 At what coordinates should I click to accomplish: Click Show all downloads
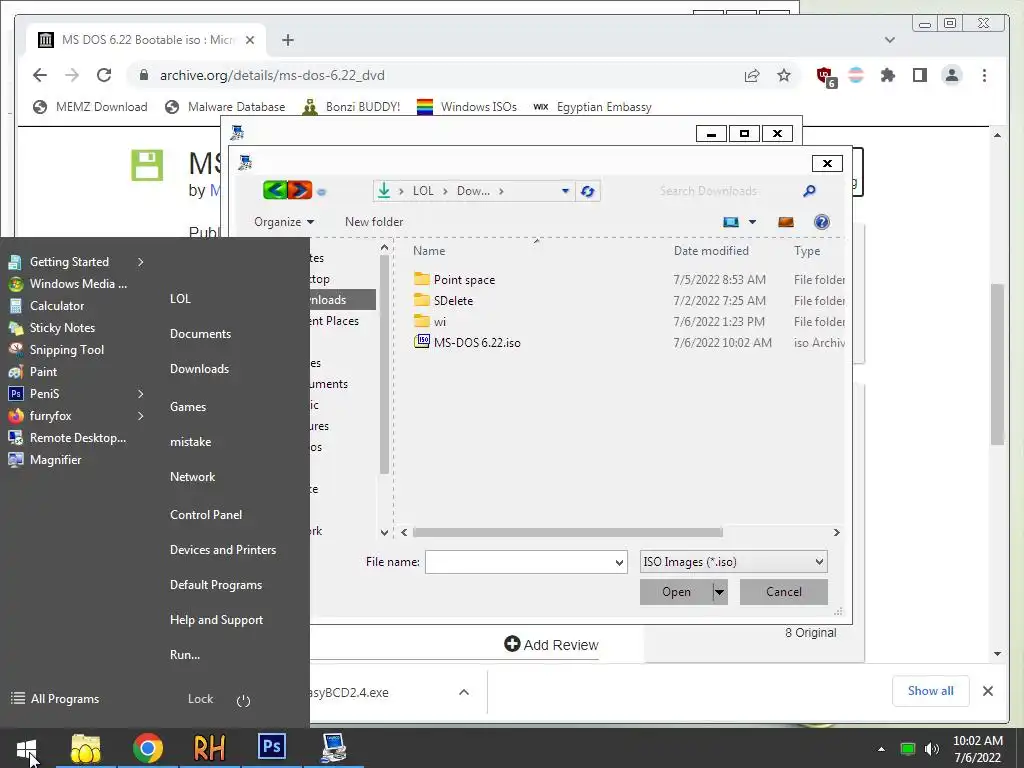(930, 691)
